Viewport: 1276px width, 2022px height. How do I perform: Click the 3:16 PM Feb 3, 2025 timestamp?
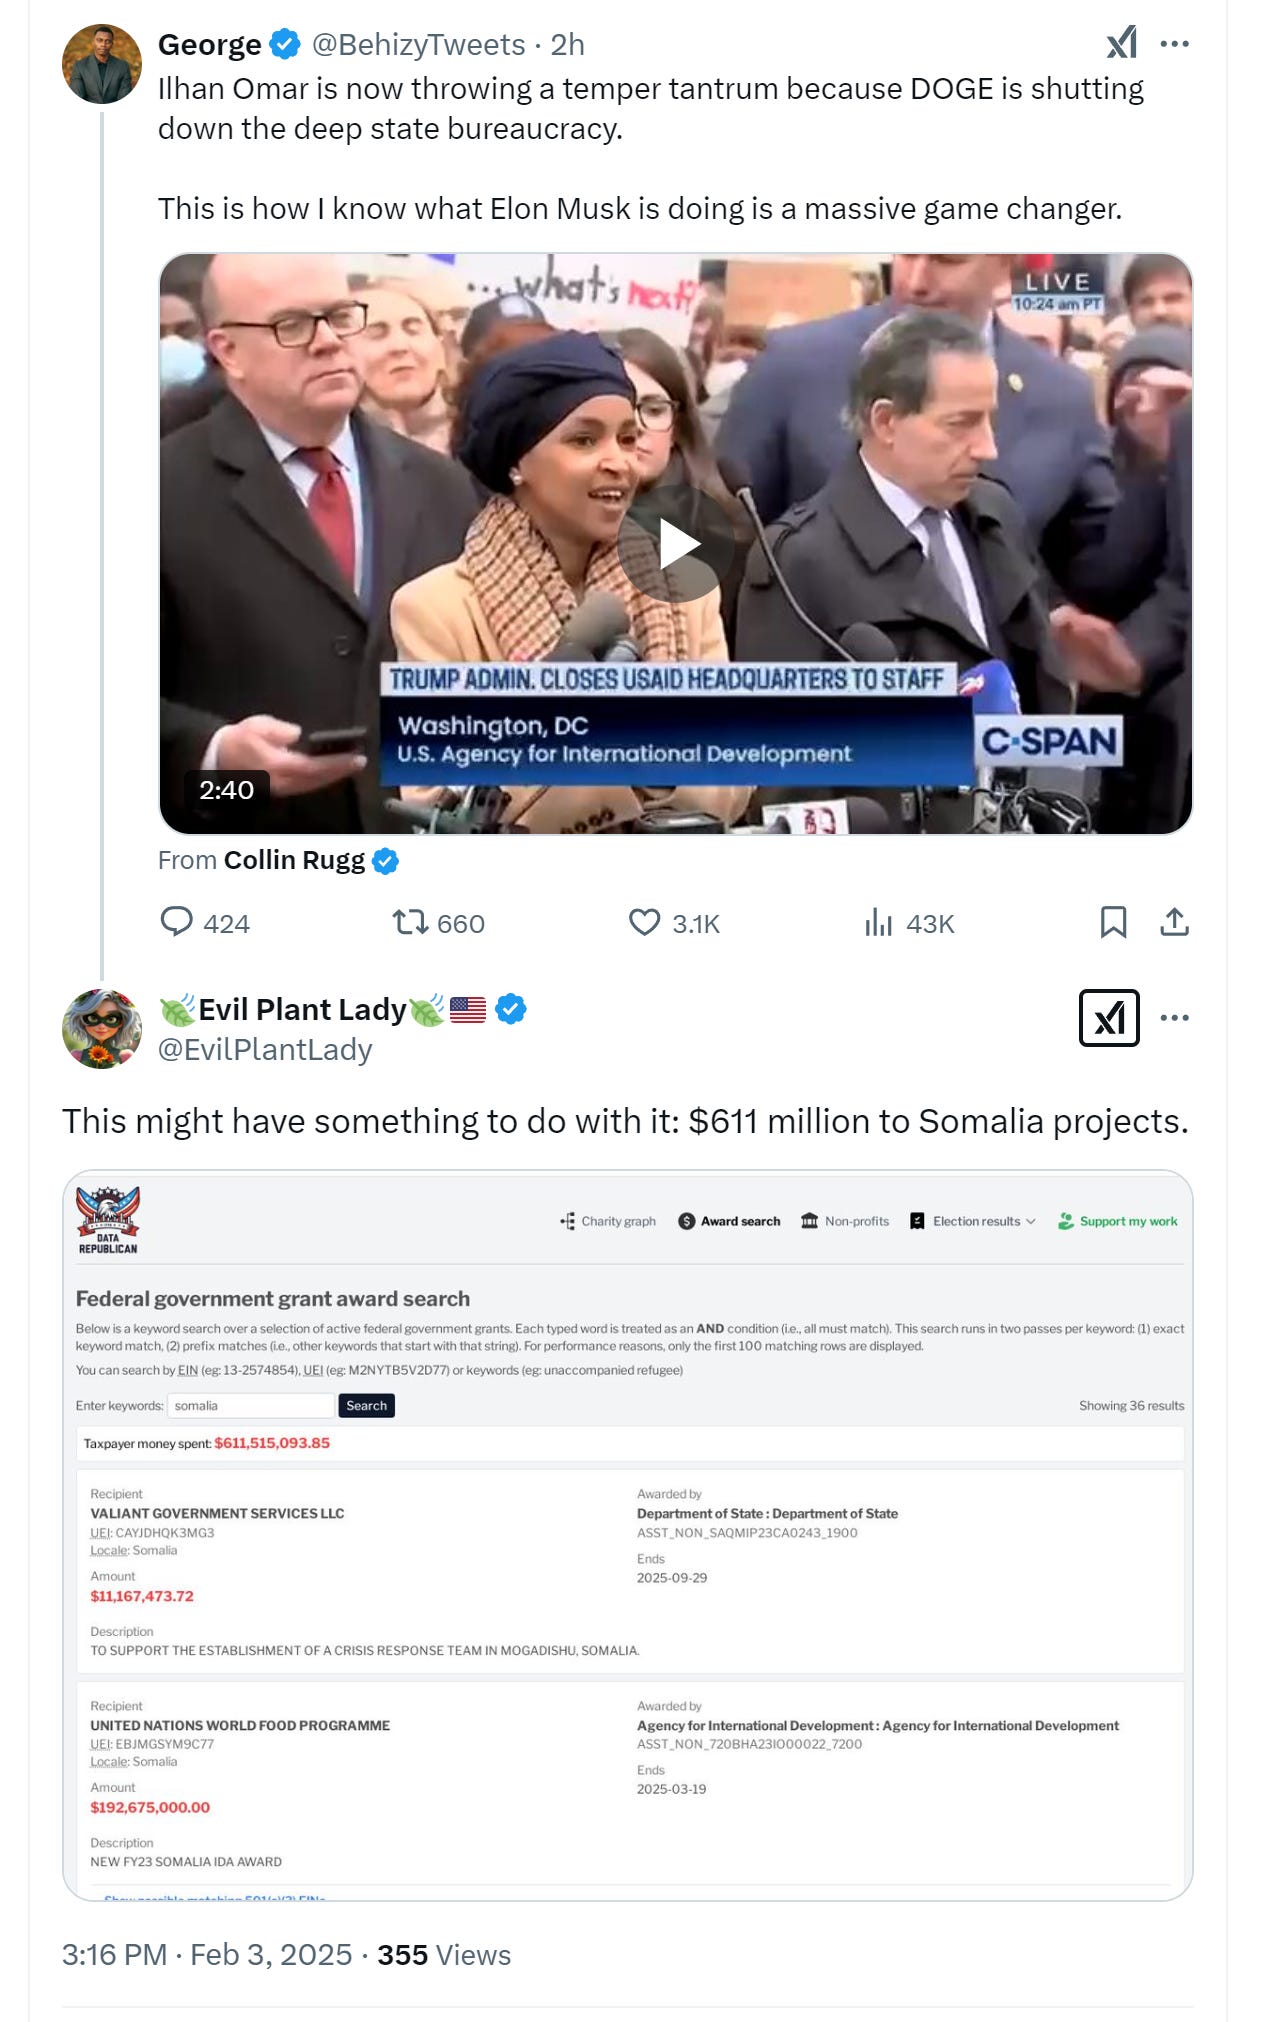207,1954
